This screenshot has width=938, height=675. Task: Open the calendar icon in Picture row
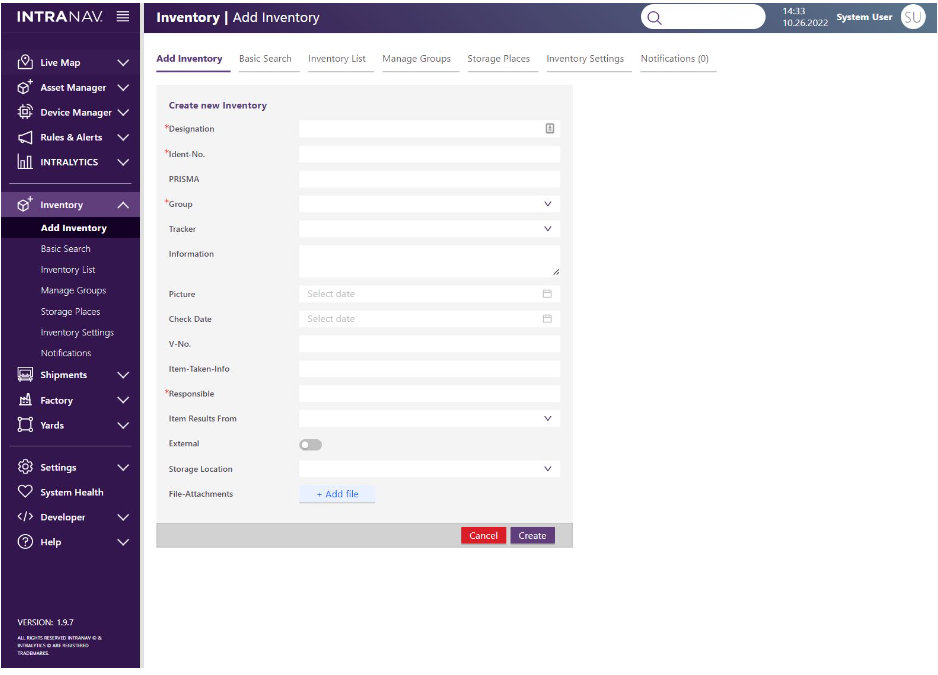[x=547, y=294]
